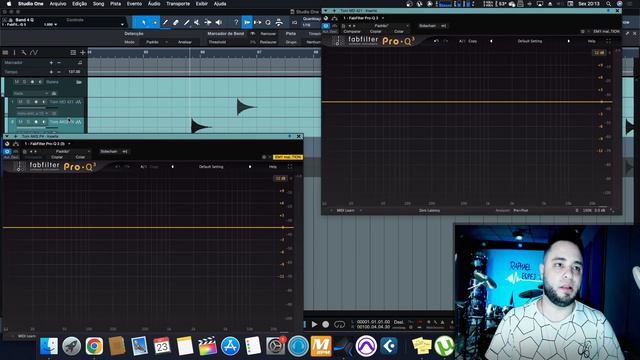Click Remover in Marcador de Bend section
The image size is (640, 360).
[x=268, y=34]
